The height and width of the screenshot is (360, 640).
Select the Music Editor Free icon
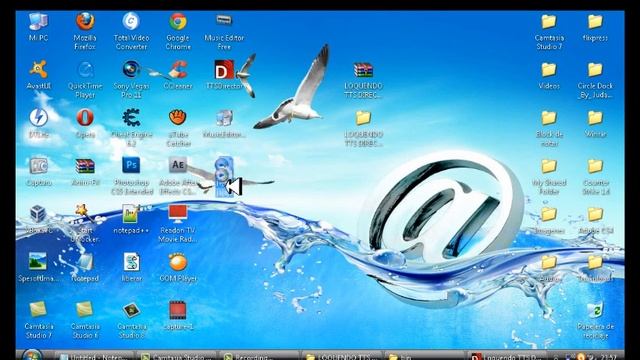tap(224, 20)
